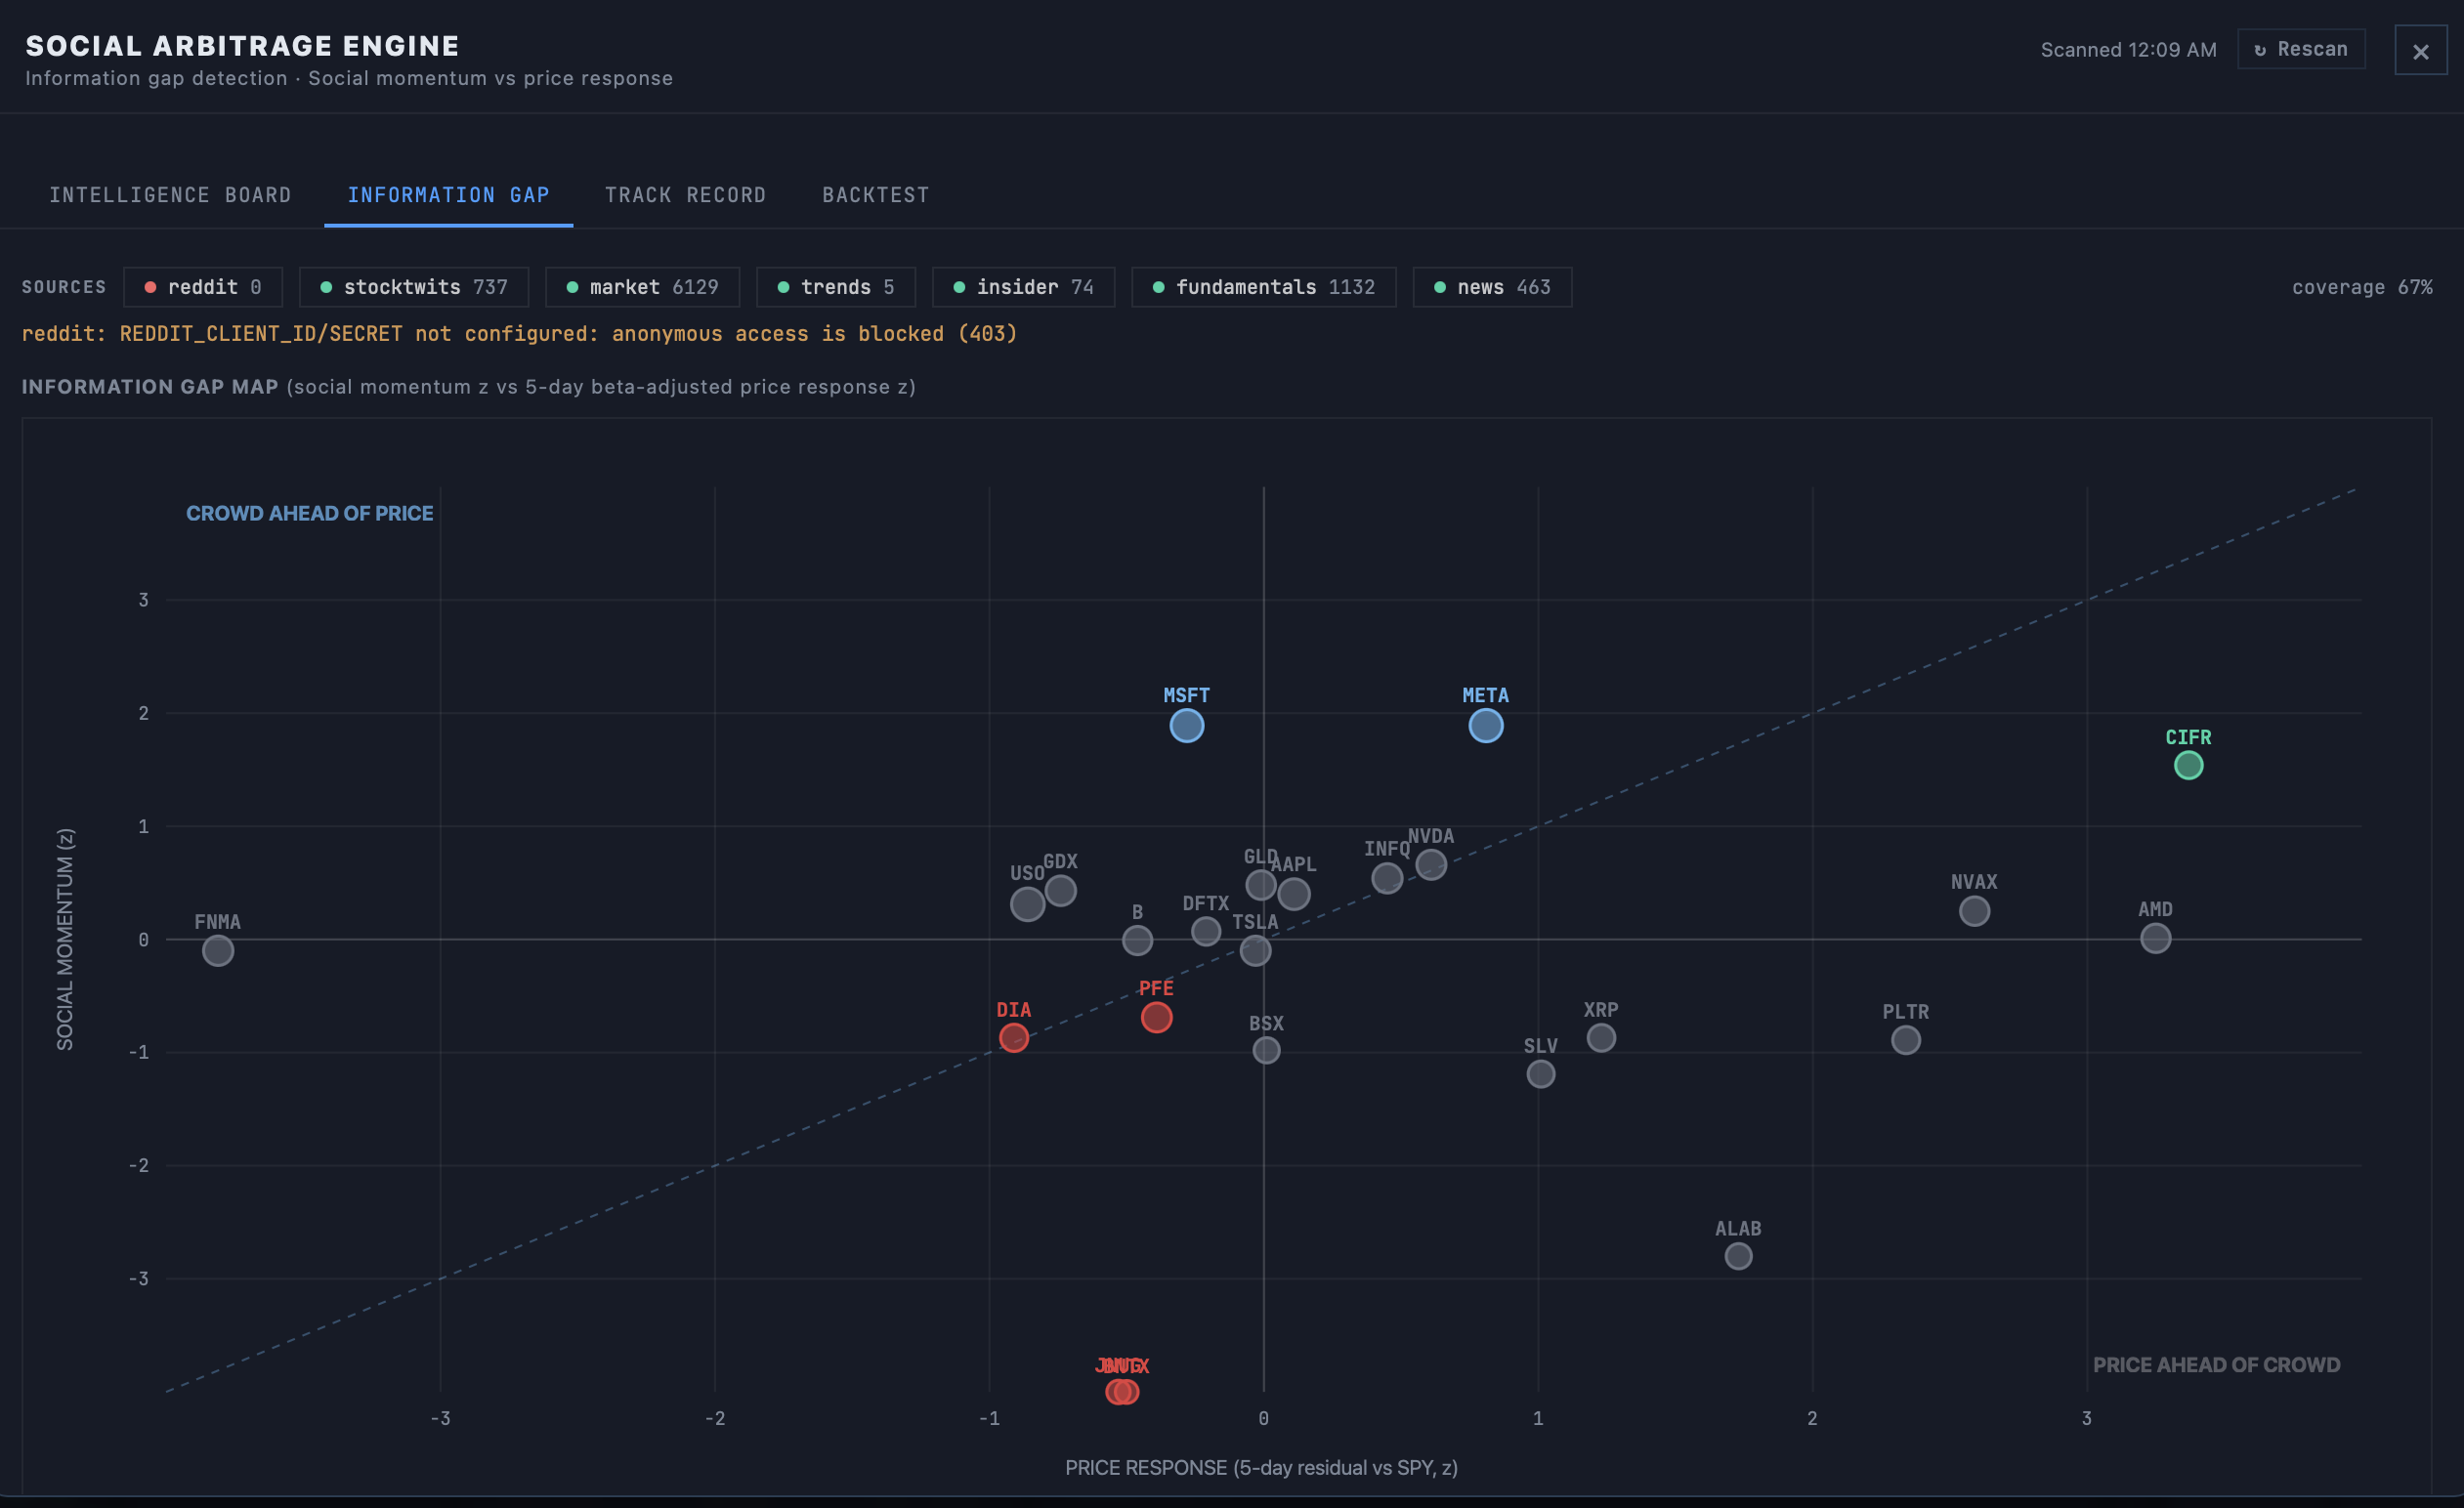Close the Social Arbitrage Engine panel
This screenshot has height=1508, width=2464.
coord(2420,51)
